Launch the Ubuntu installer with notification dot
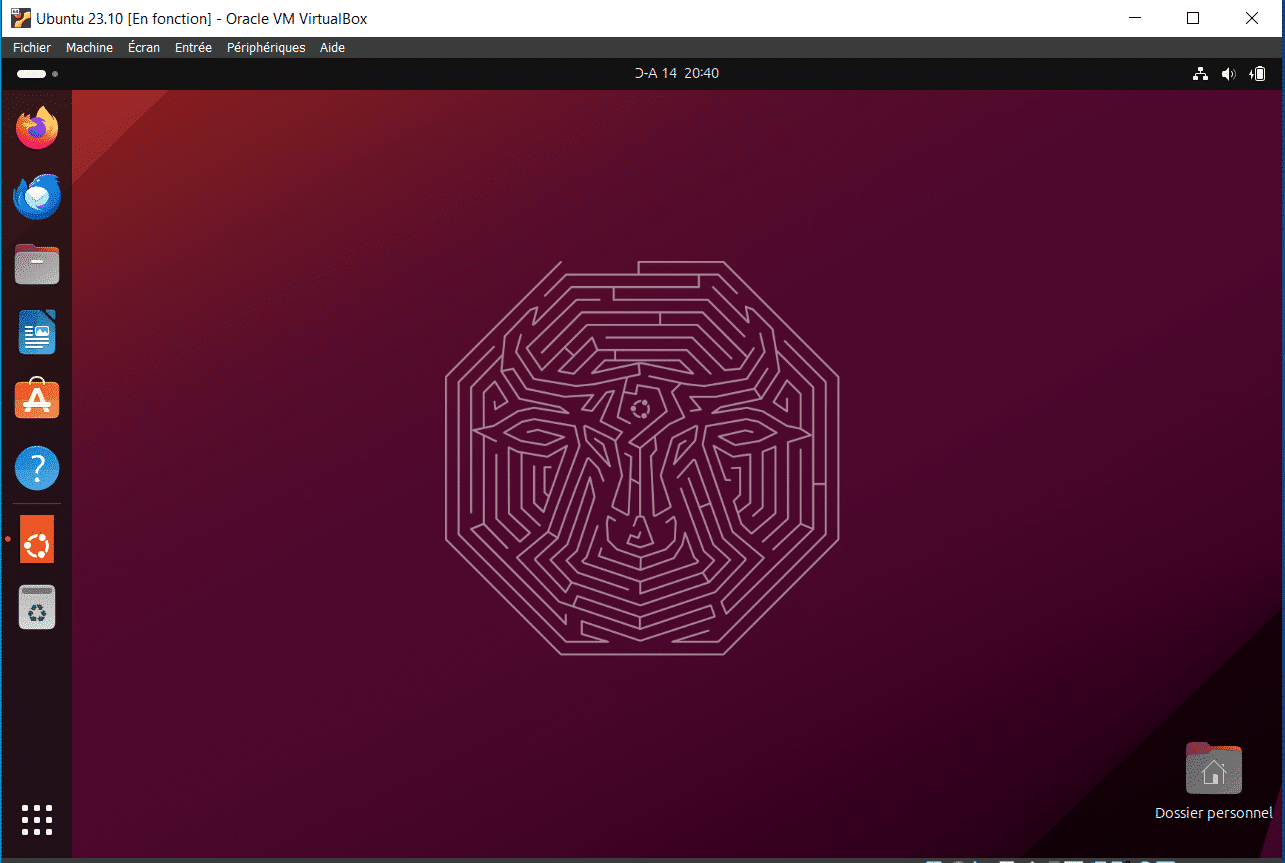The image size is (1285, 863). pos(37,539)
